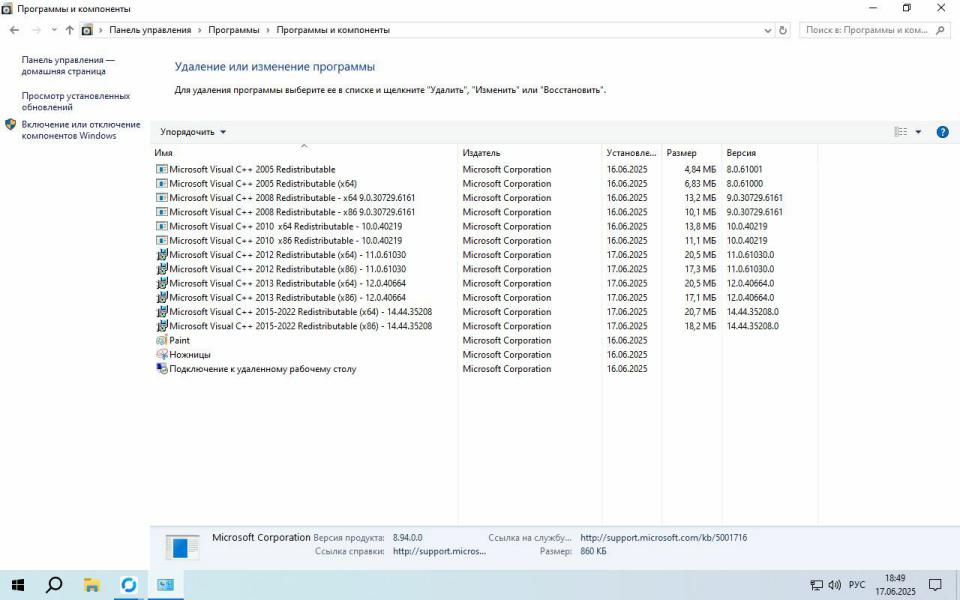Click size 10,1 МБ cell
960x600 pixels.
pyautogui.click(x=700, y=212)
